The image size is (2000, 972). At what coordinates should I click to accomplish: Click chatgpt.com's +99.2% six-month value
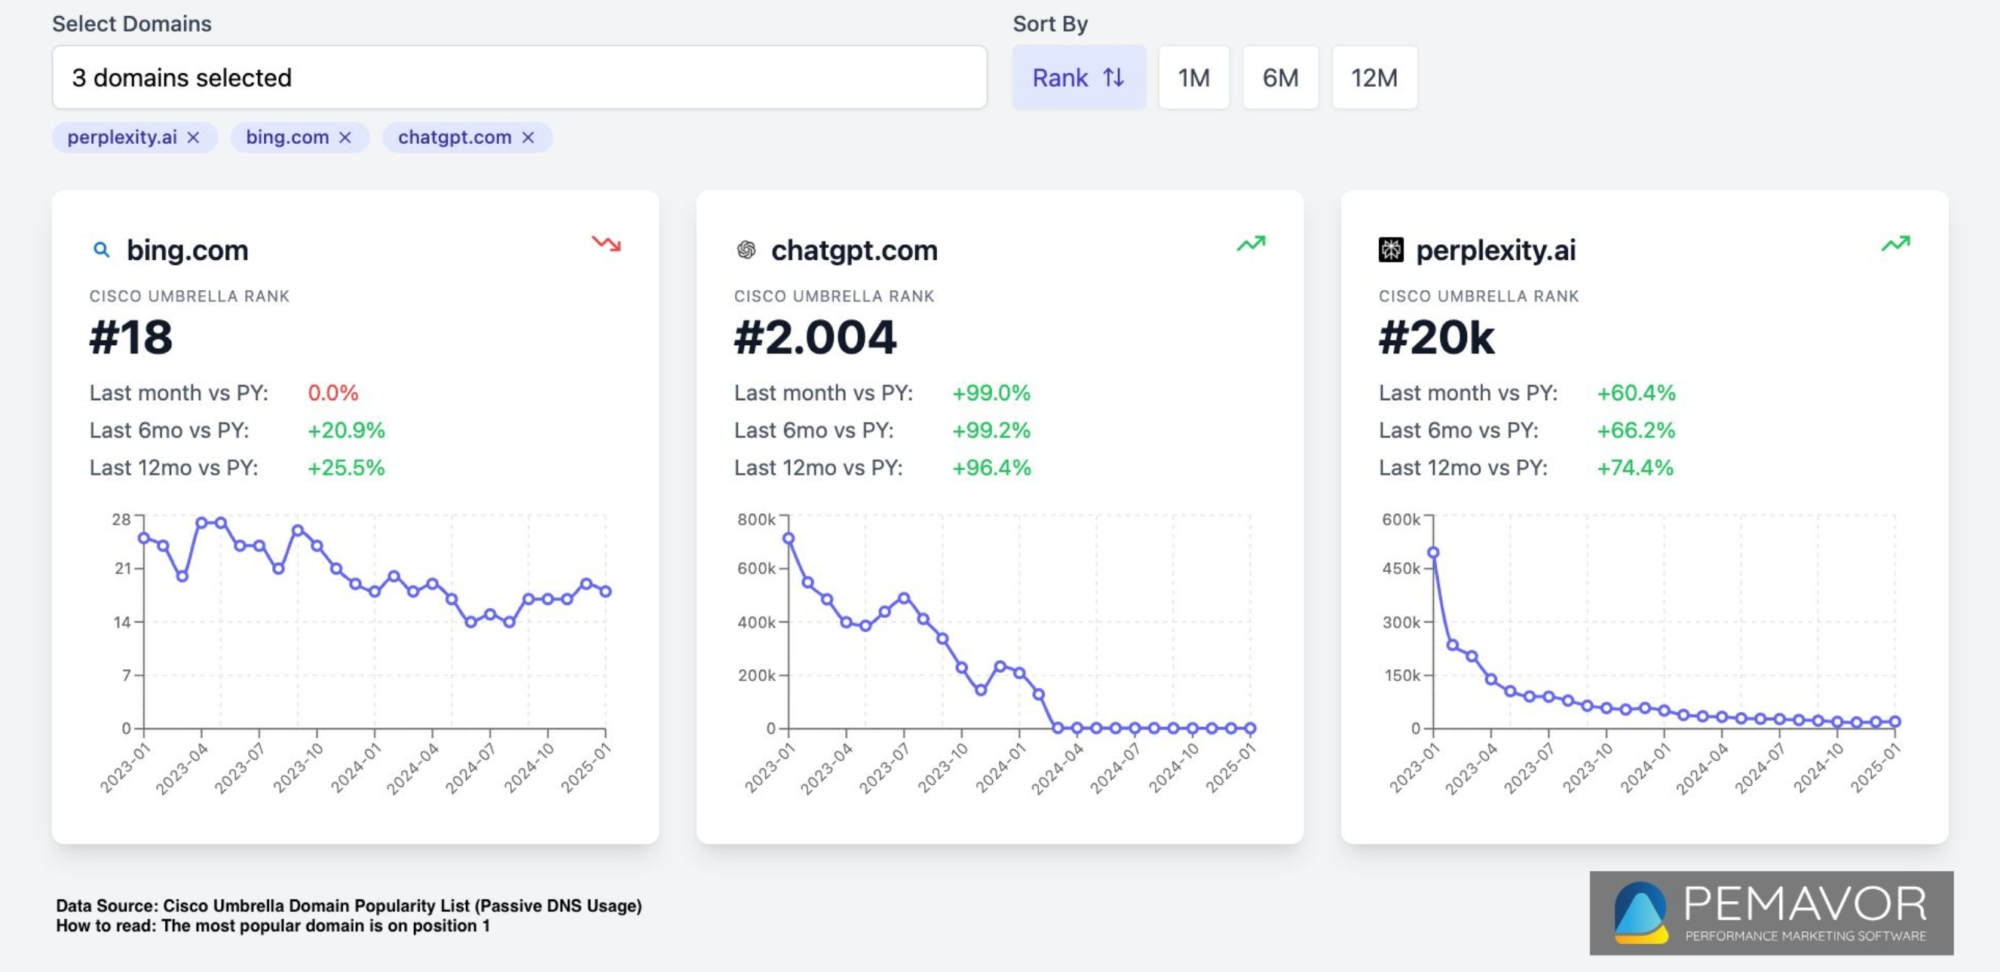(x=991, y=430)
